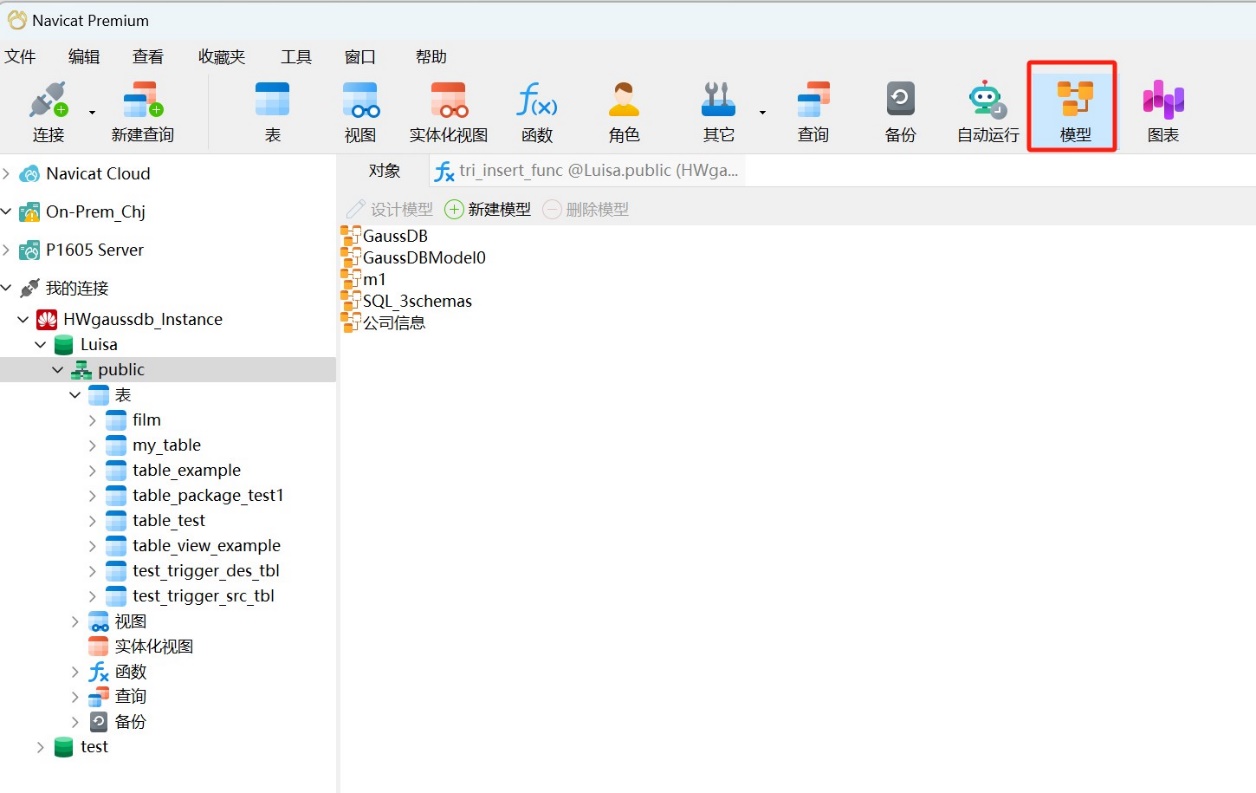Collapse the 表 tables folder
This screenshot has height=793, width=1256.
click(75, 395)
